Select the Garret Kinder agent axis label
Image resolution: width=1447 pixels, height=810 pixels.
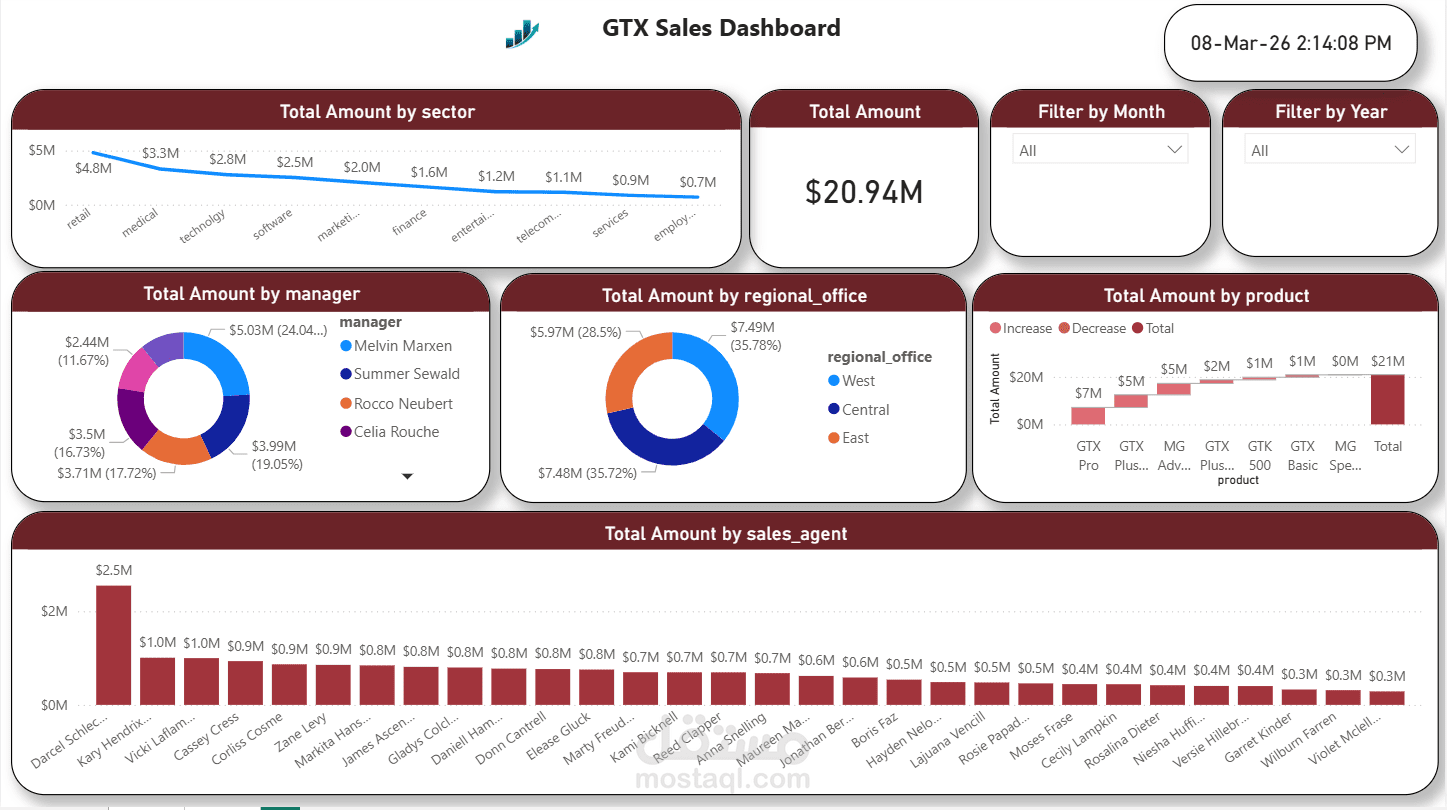pyautogui.click(x=1257, y=738)
